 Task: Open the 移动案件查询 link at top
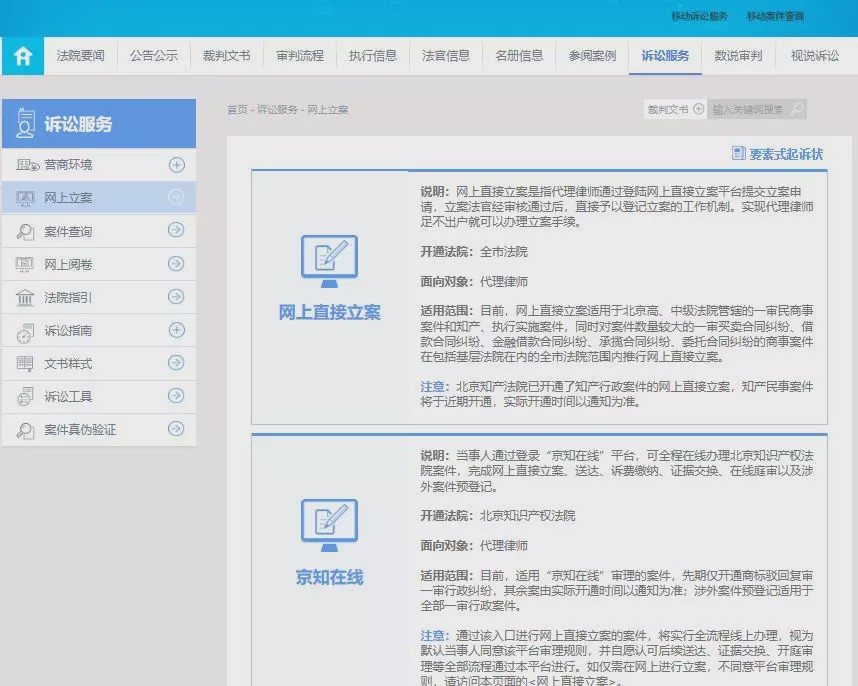click(774, 16)
